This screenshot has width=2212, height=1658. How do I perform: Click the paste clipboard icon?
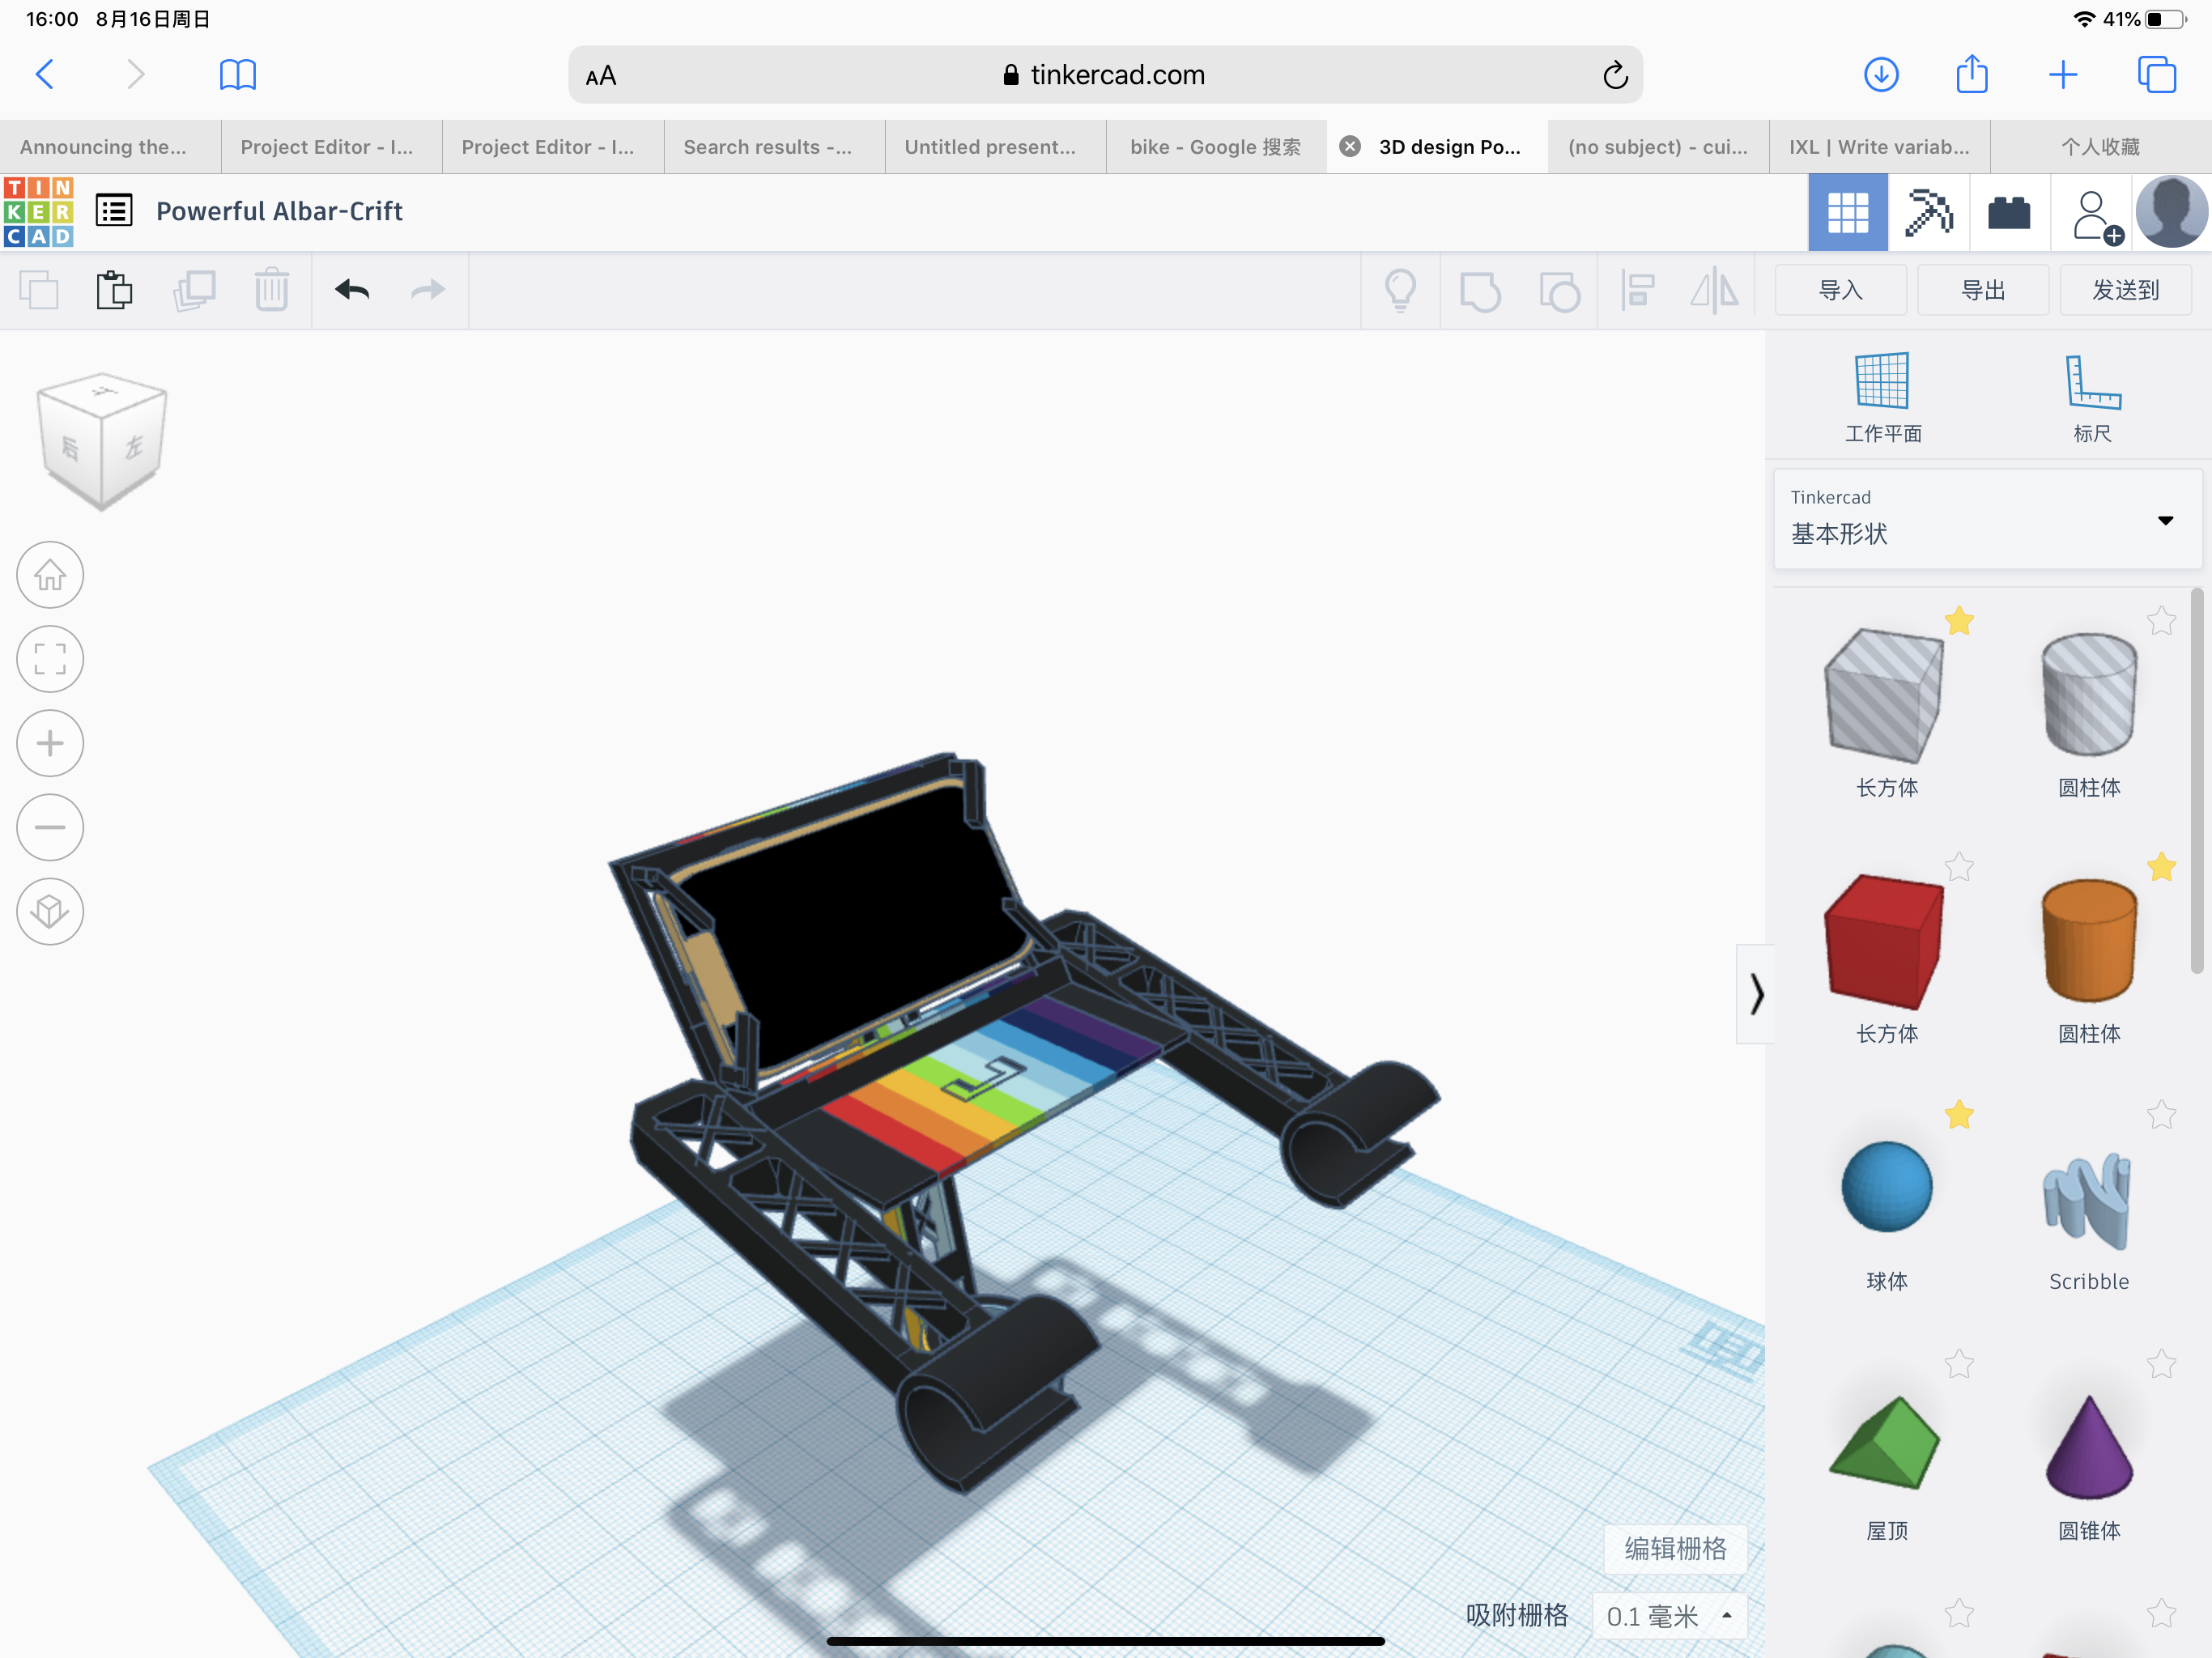114,290
